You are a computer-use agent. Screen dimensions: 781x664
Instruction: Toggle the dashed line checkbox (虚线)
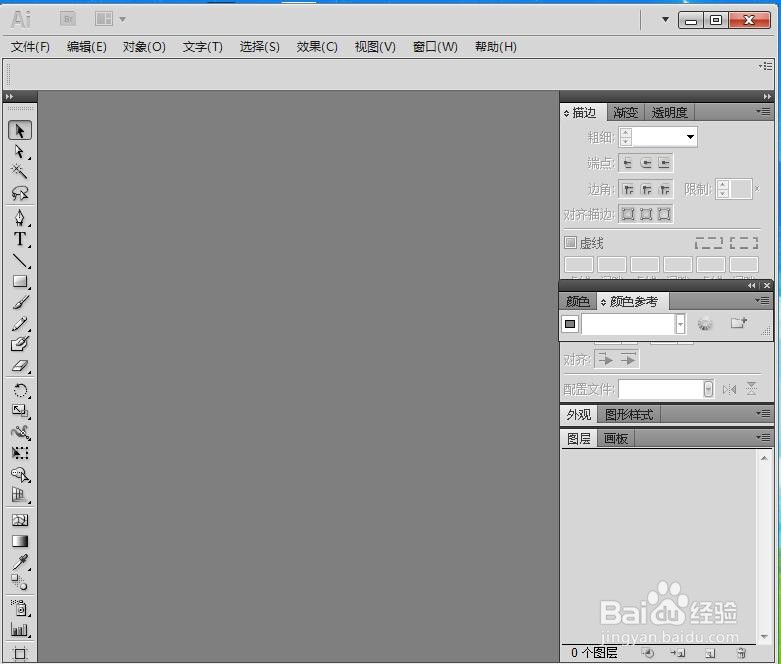point(570,243)
